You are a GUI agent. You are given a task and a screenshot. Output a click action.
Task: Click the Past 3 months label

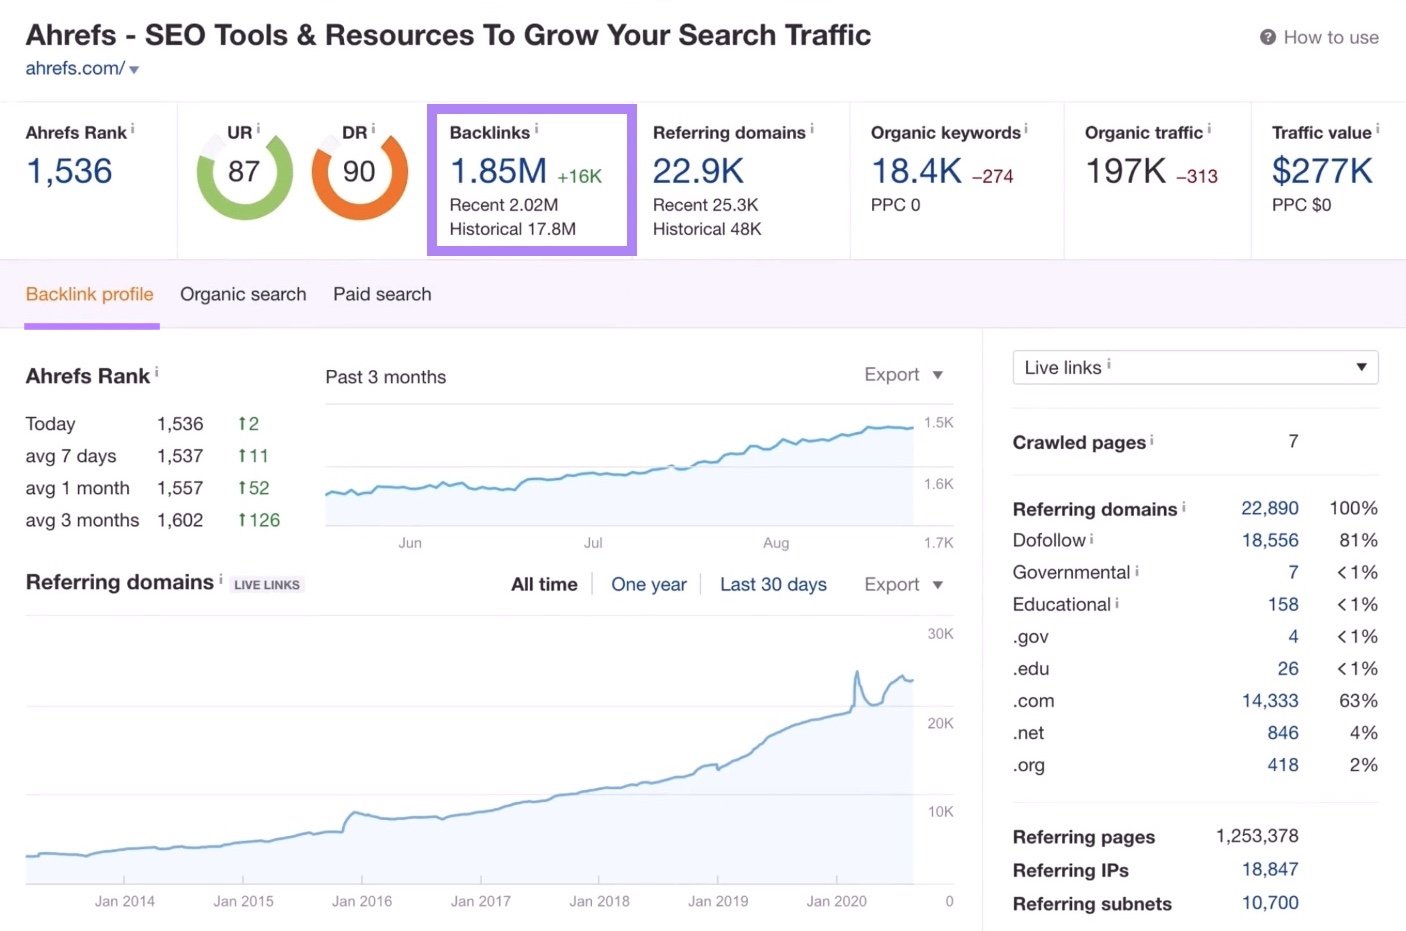pyautogui.click(x=385, y=377)
